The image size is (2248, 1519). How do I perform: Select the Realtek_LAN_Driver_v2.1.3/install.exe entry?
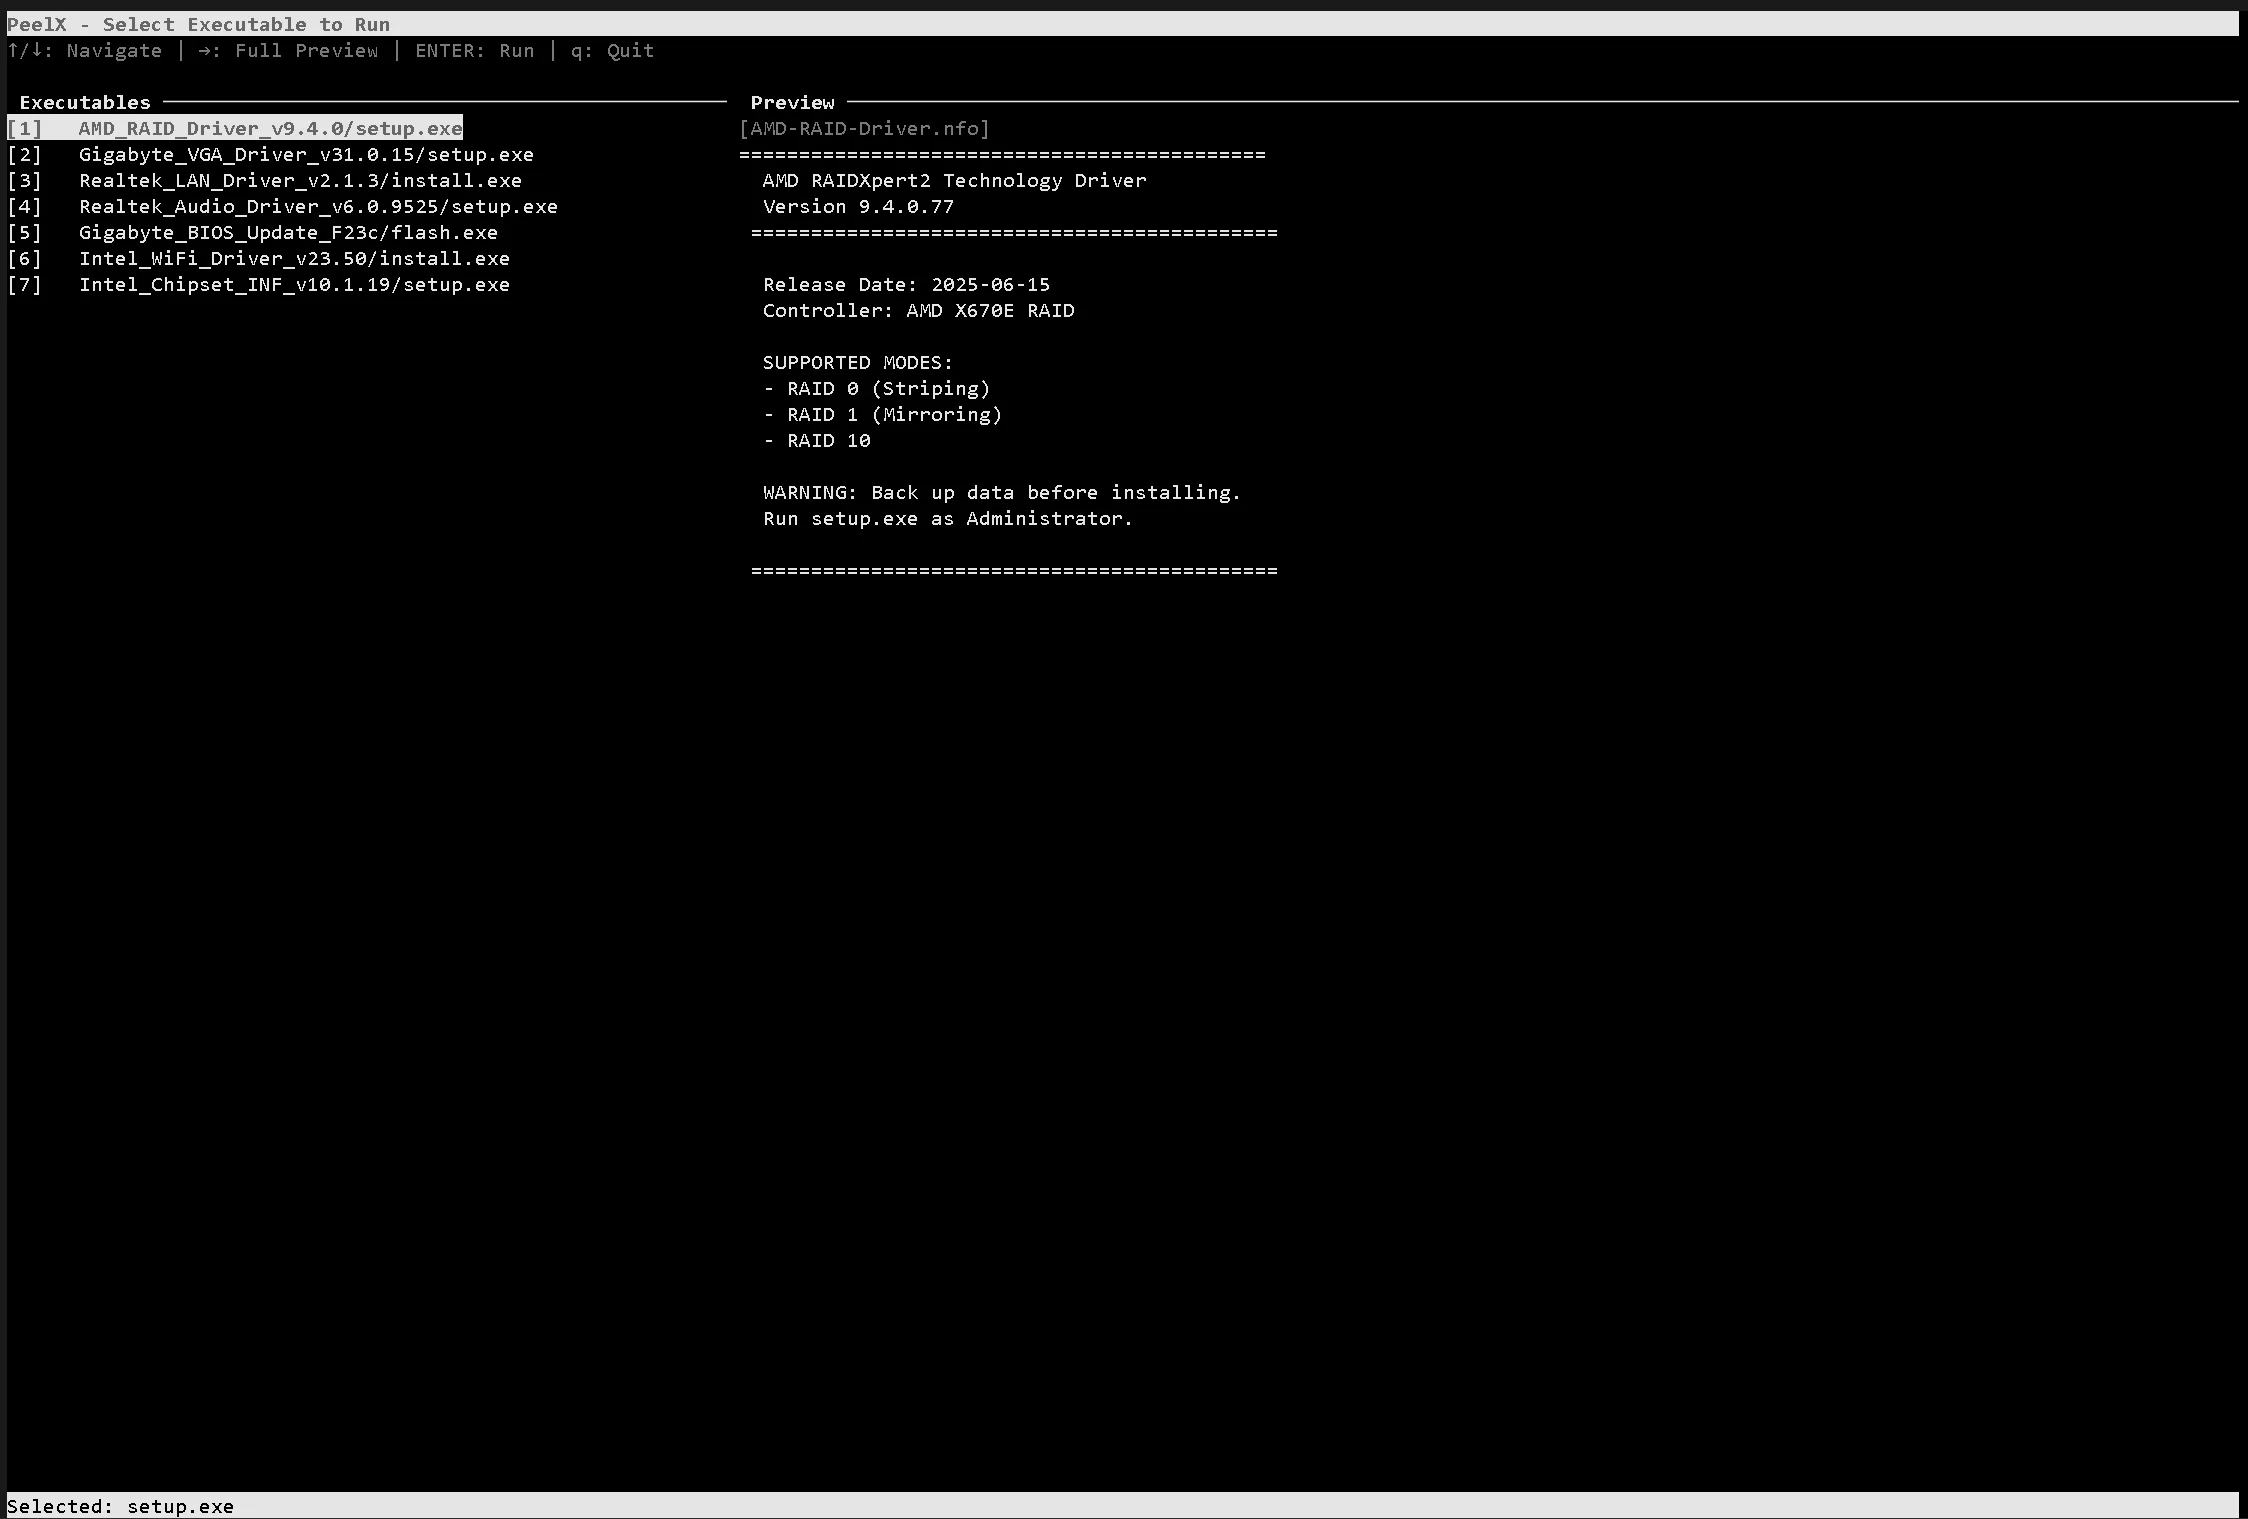299,180
